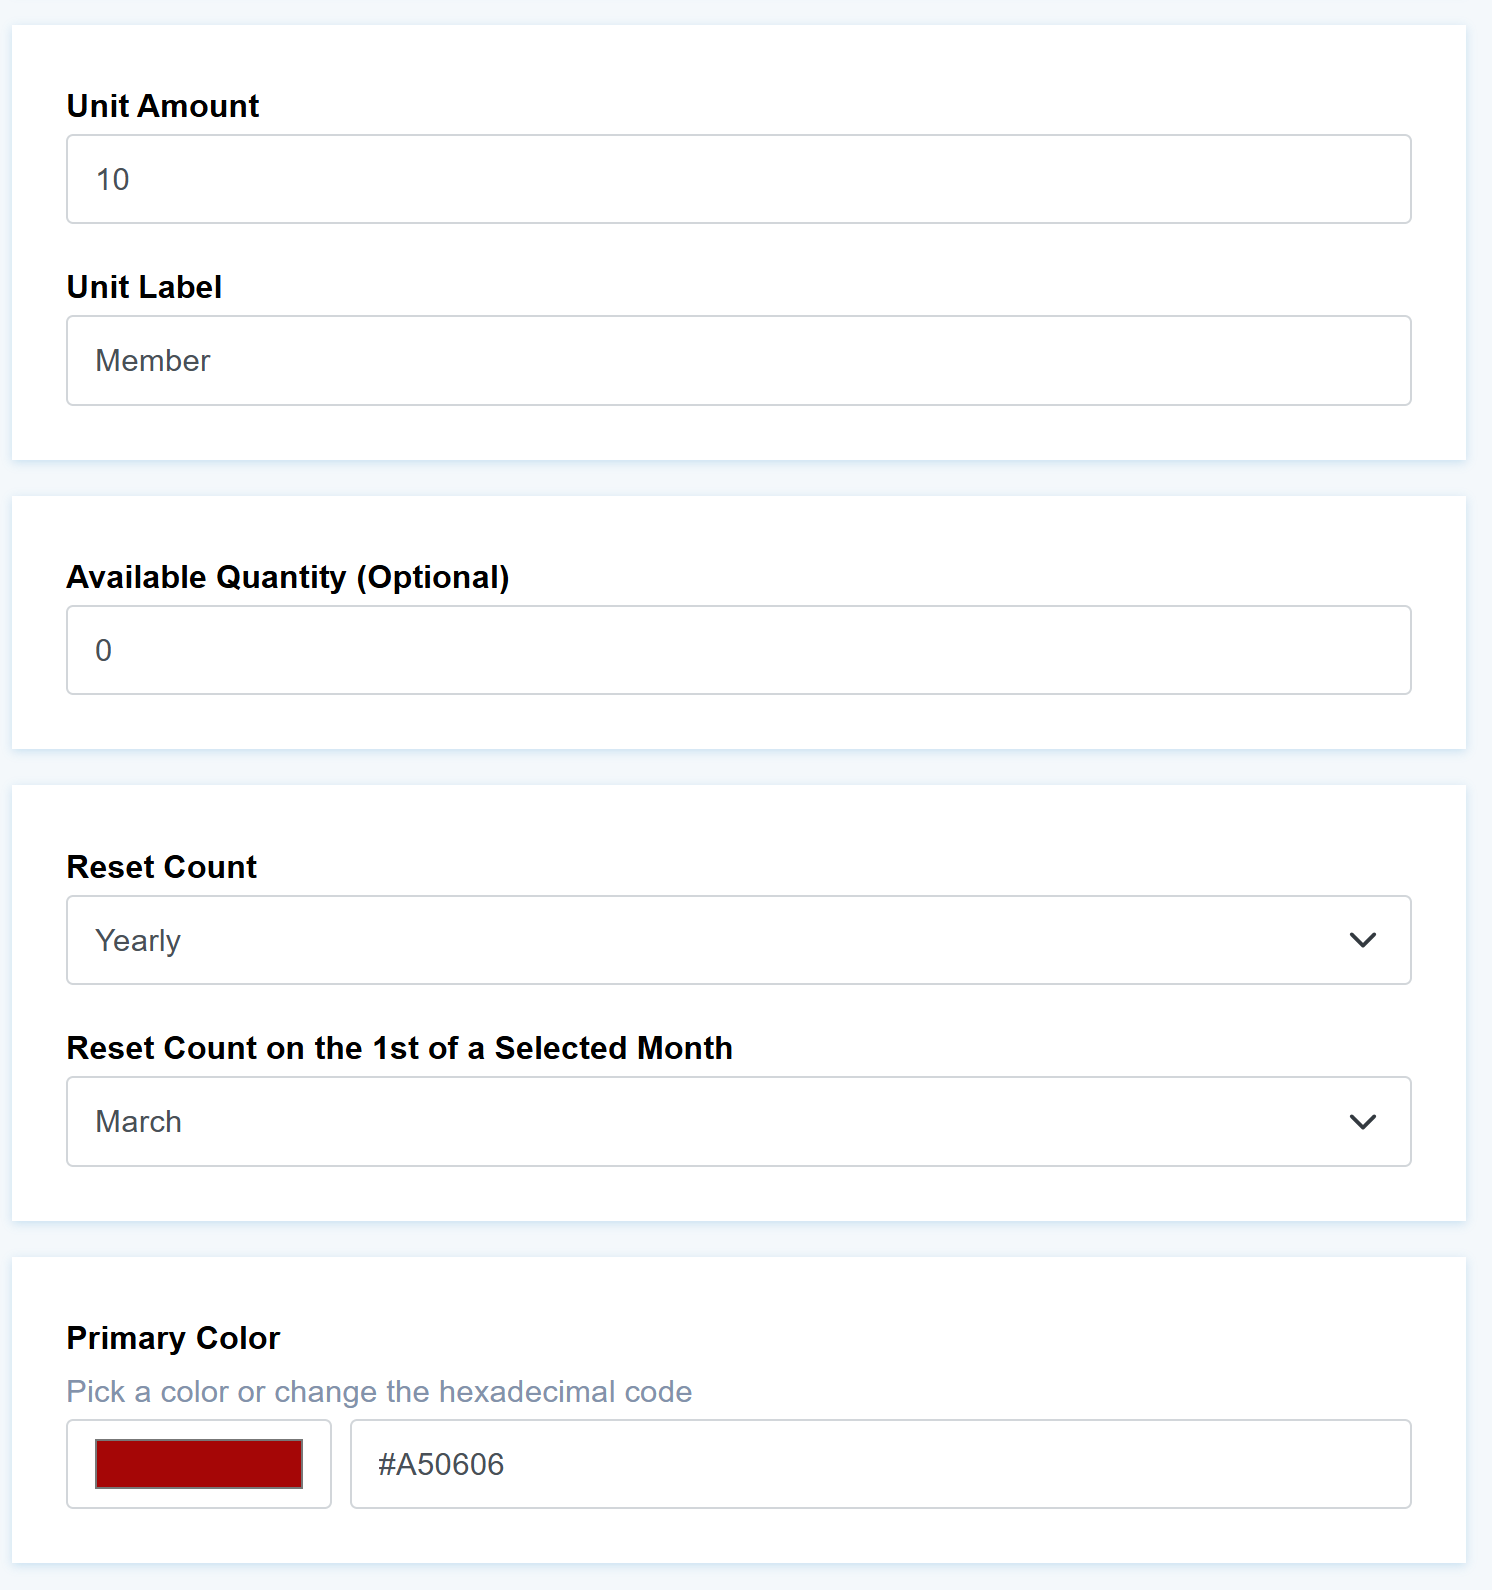Click the 'Unit Amount' label
Viewport: 1492px width, 1590px height.
click(x=163, y=106)
